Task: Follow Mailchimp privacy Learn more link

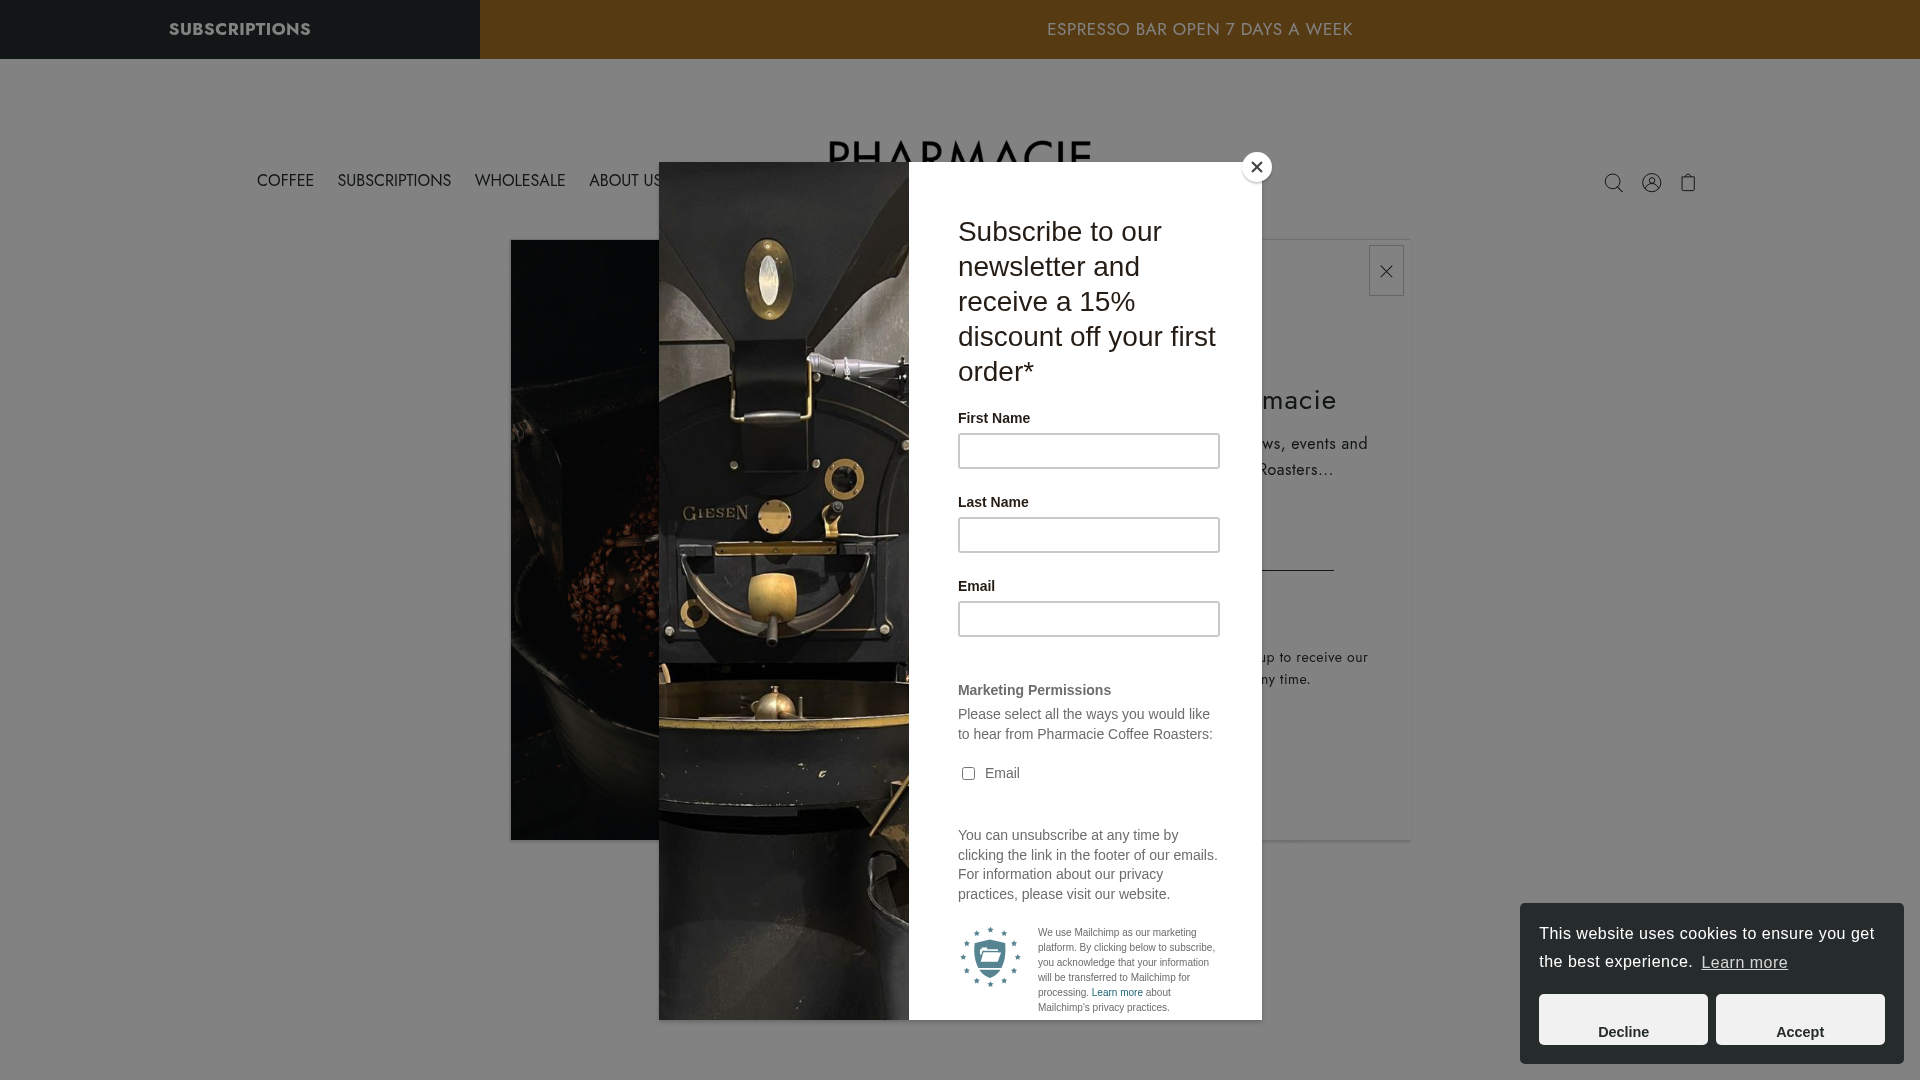Action: tap(1117, 993)
